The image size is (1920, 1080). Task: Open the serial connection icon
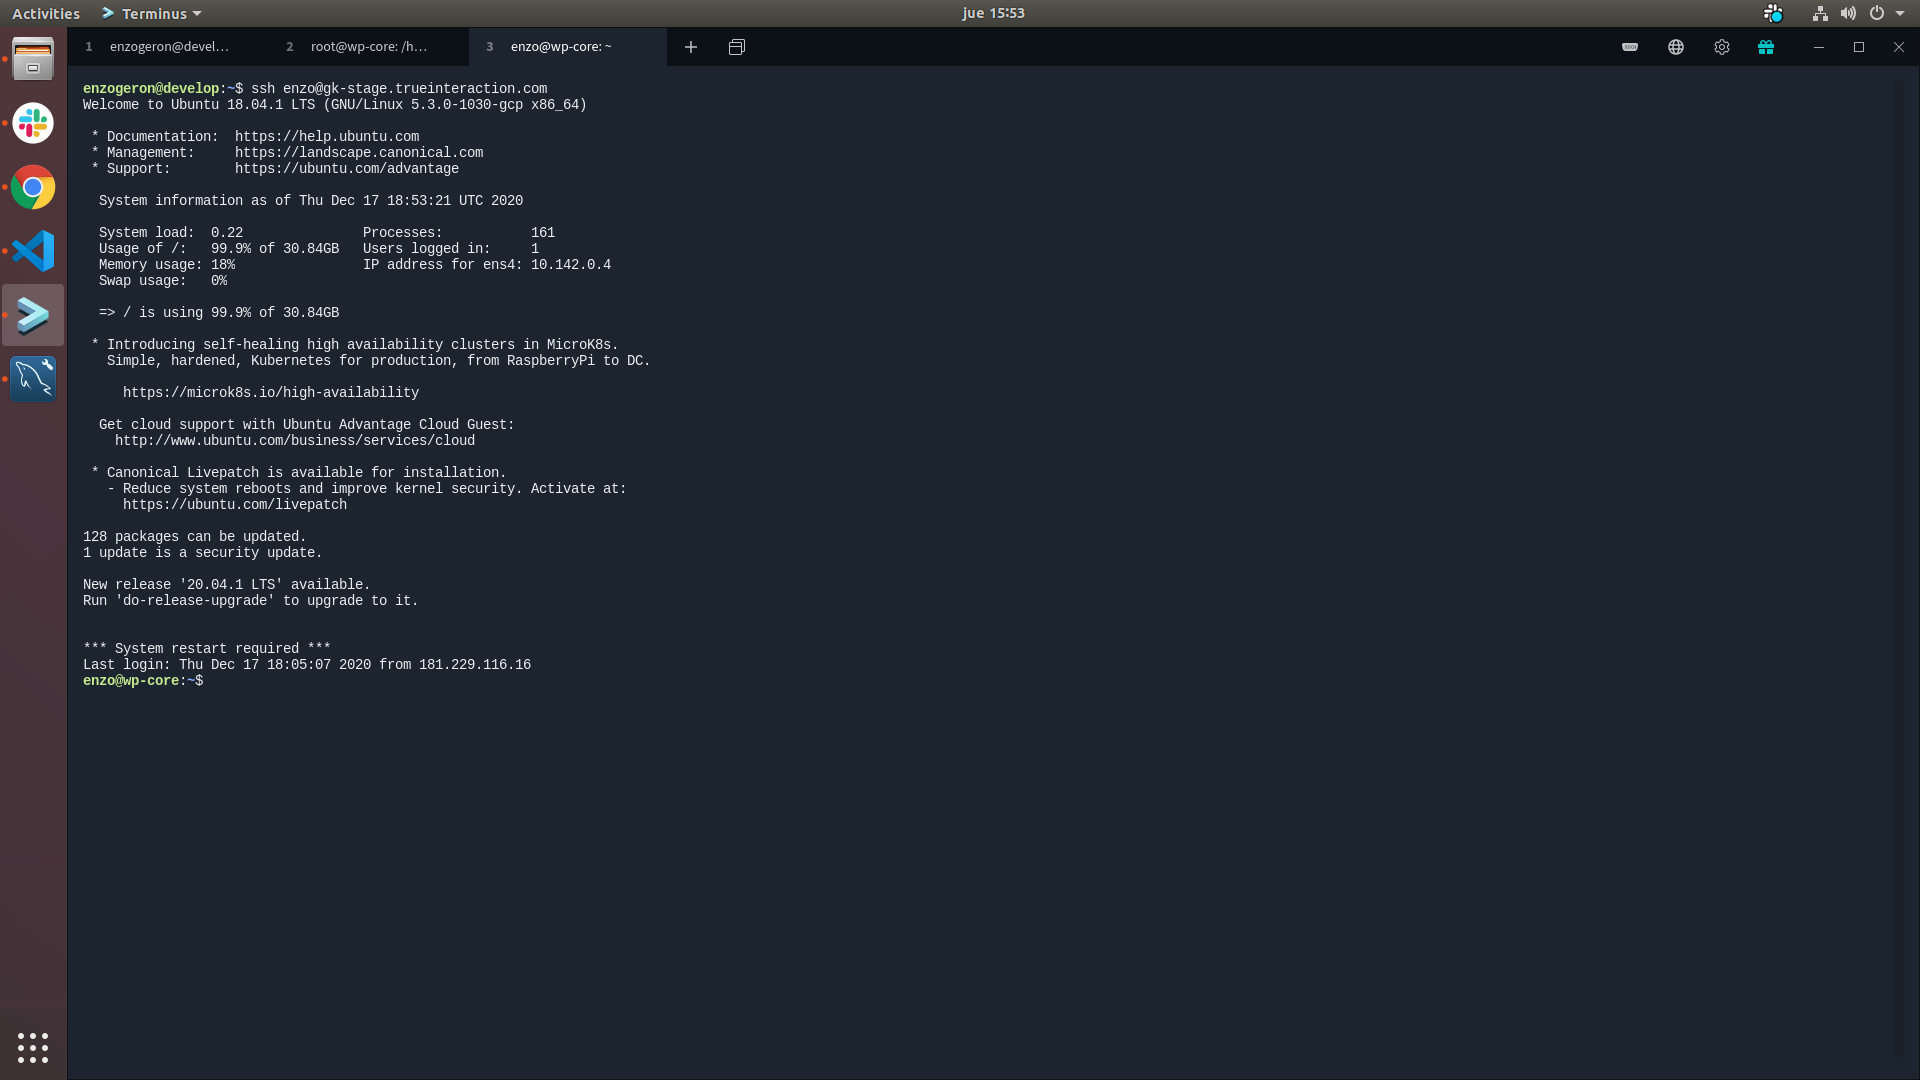point(1630,47)
